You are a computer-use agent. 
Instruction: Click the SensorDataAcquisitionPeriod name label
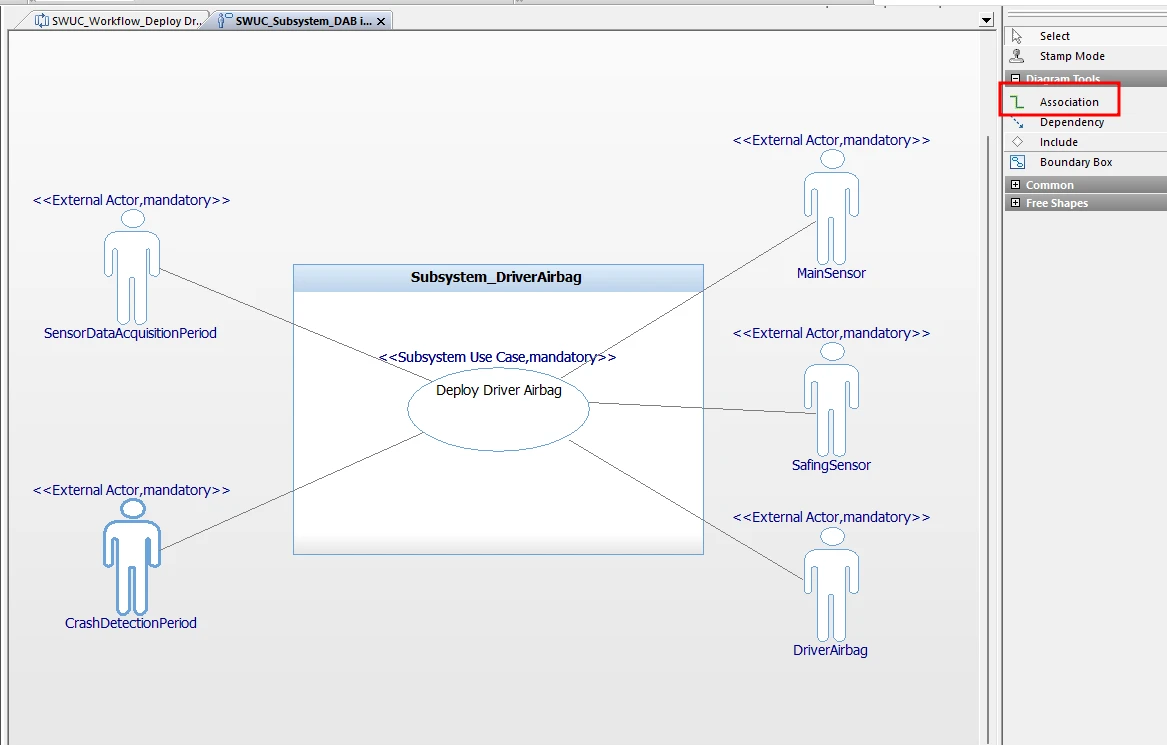click(x=130, y=333)
